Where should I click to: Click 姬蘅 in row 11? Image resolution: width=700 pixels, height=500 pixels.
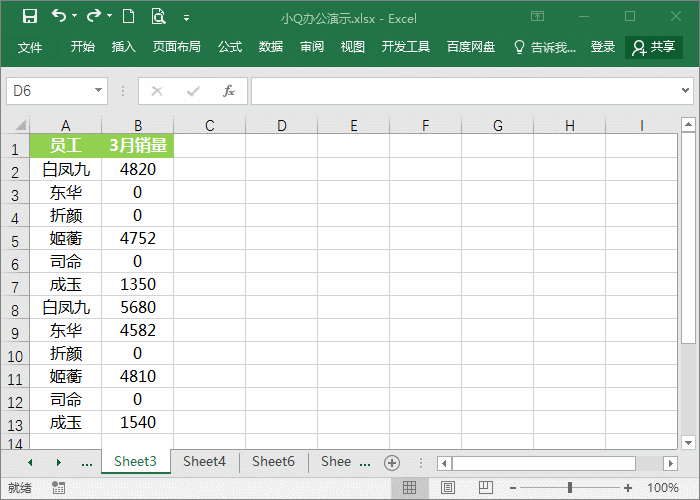tap(66, 376)
